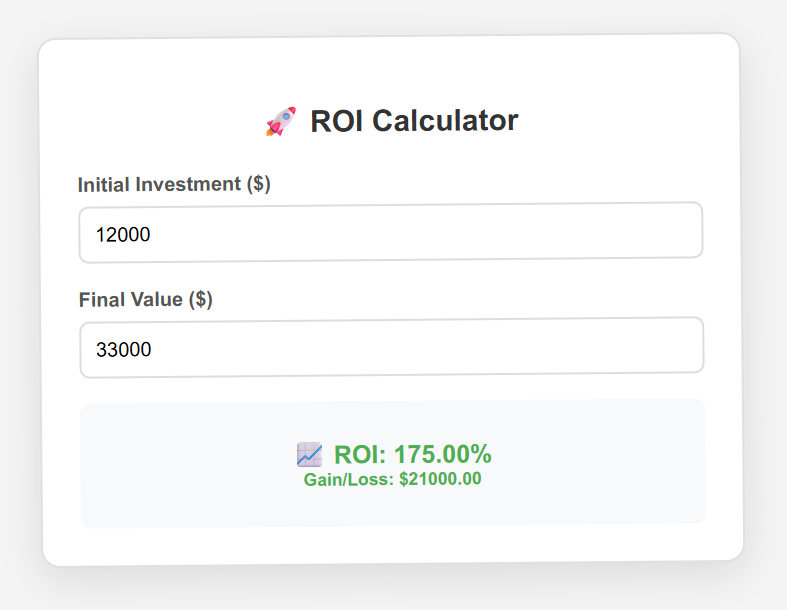Click the Gain/Loss: $21000.00 text
Image resolution: width=787 pixels, height=610 pixels.
(x=392, y=479)
